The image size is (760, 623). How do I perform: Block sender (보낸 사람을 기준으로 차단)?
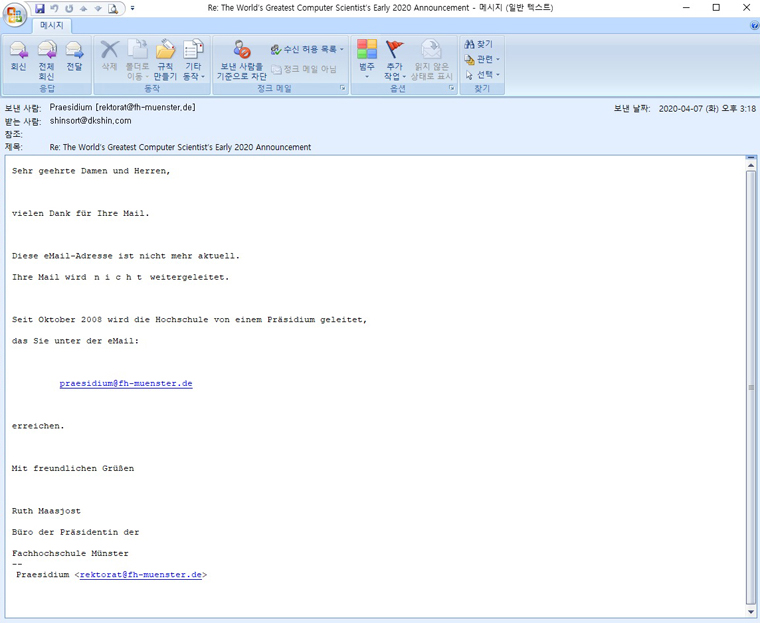pos(241,59)
